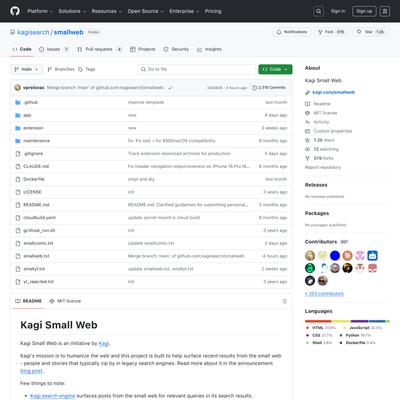
Task: View the Commits history count link
Action: [x=269, y=88]
